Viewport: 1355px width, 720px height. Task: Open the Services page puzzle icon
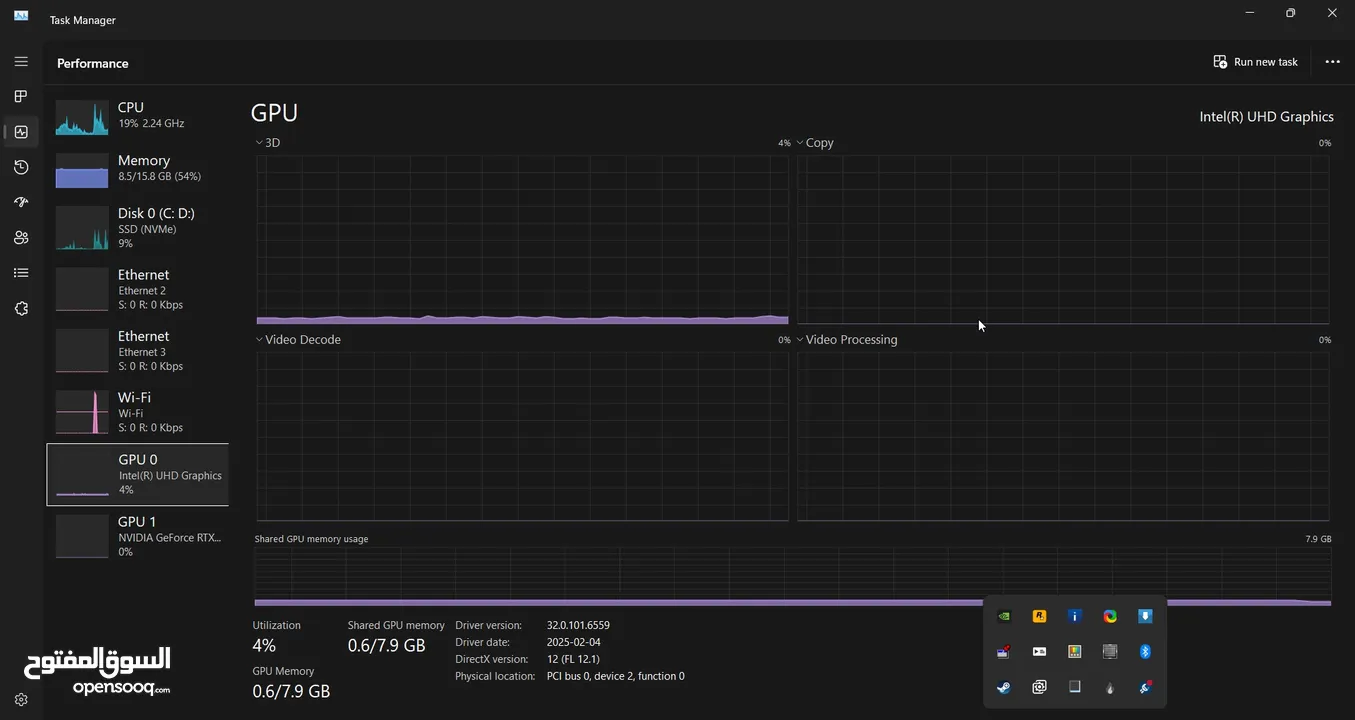(21, 308)
